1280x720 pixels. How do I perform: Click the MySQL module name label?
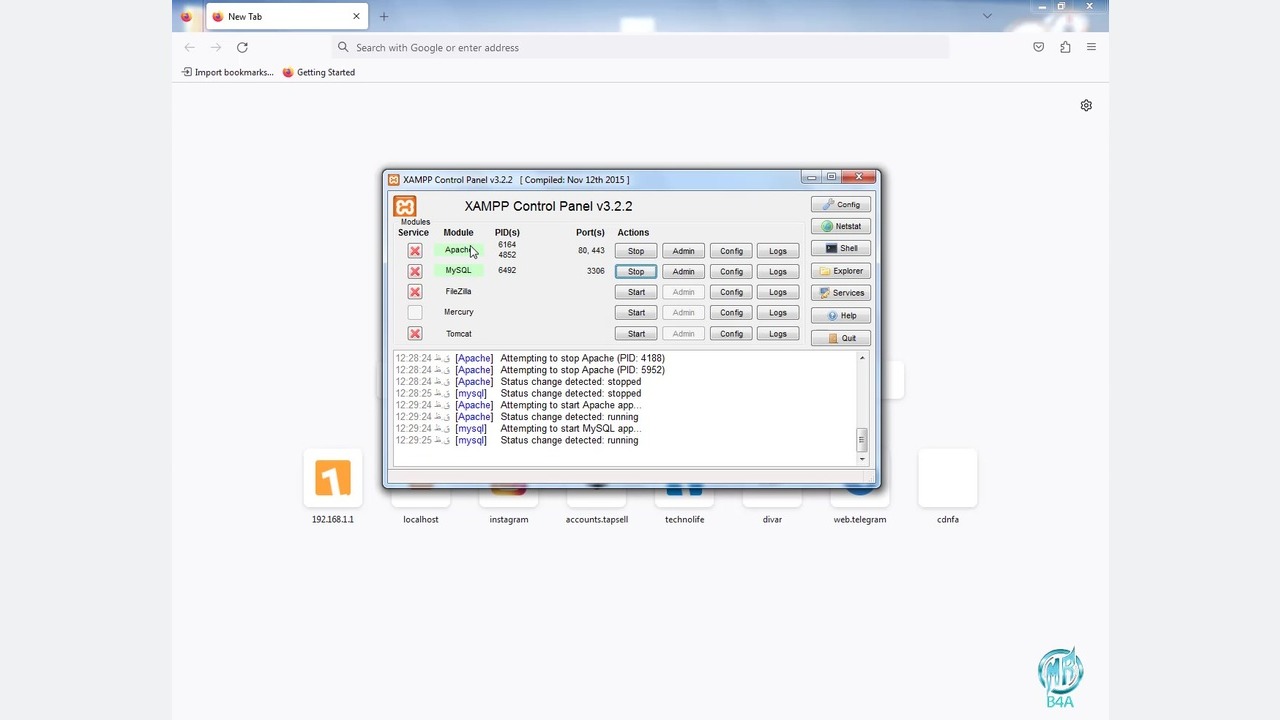pyautogui.click(x=458, y=270)
